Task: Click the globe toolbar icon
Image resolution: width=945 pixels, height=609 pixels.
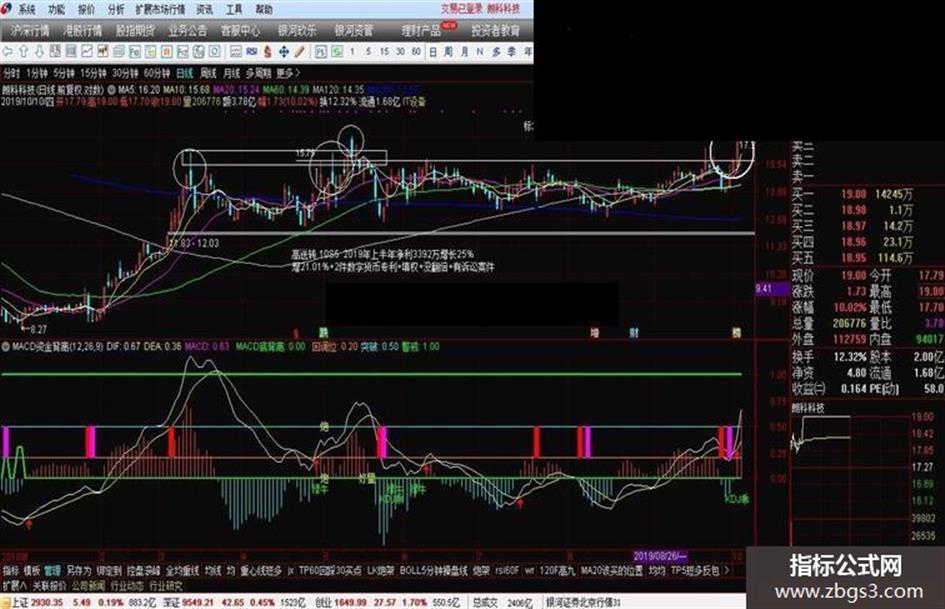Action: [198, 52]
